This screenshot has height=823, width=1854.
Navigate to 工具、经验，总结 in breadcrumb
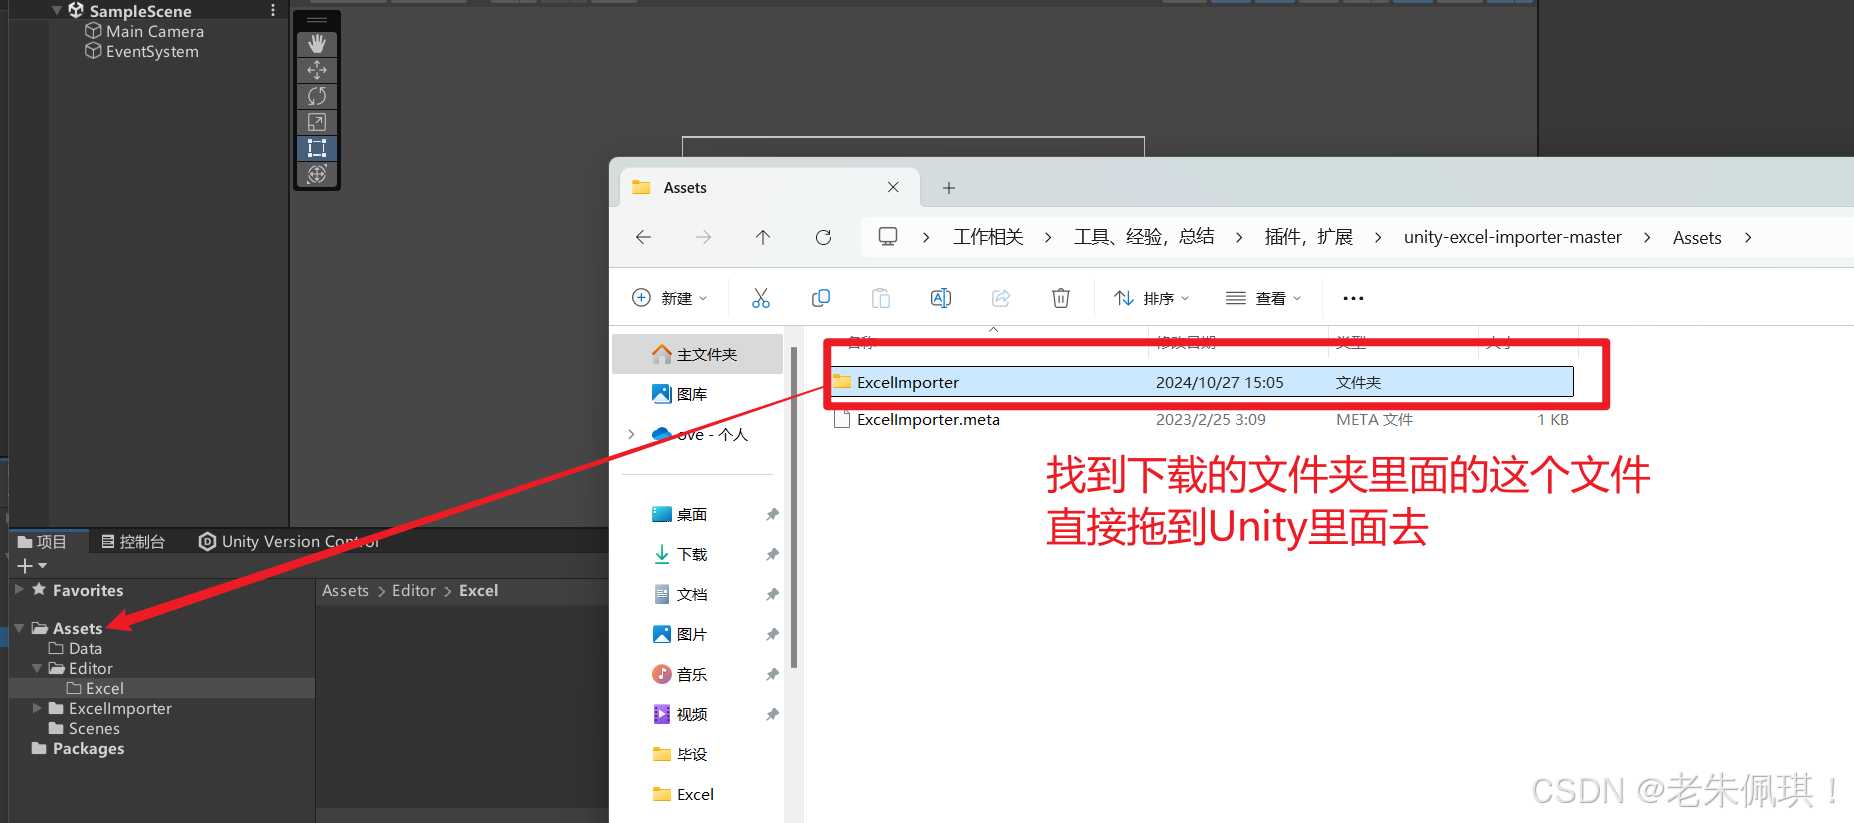click(1144, 237)
